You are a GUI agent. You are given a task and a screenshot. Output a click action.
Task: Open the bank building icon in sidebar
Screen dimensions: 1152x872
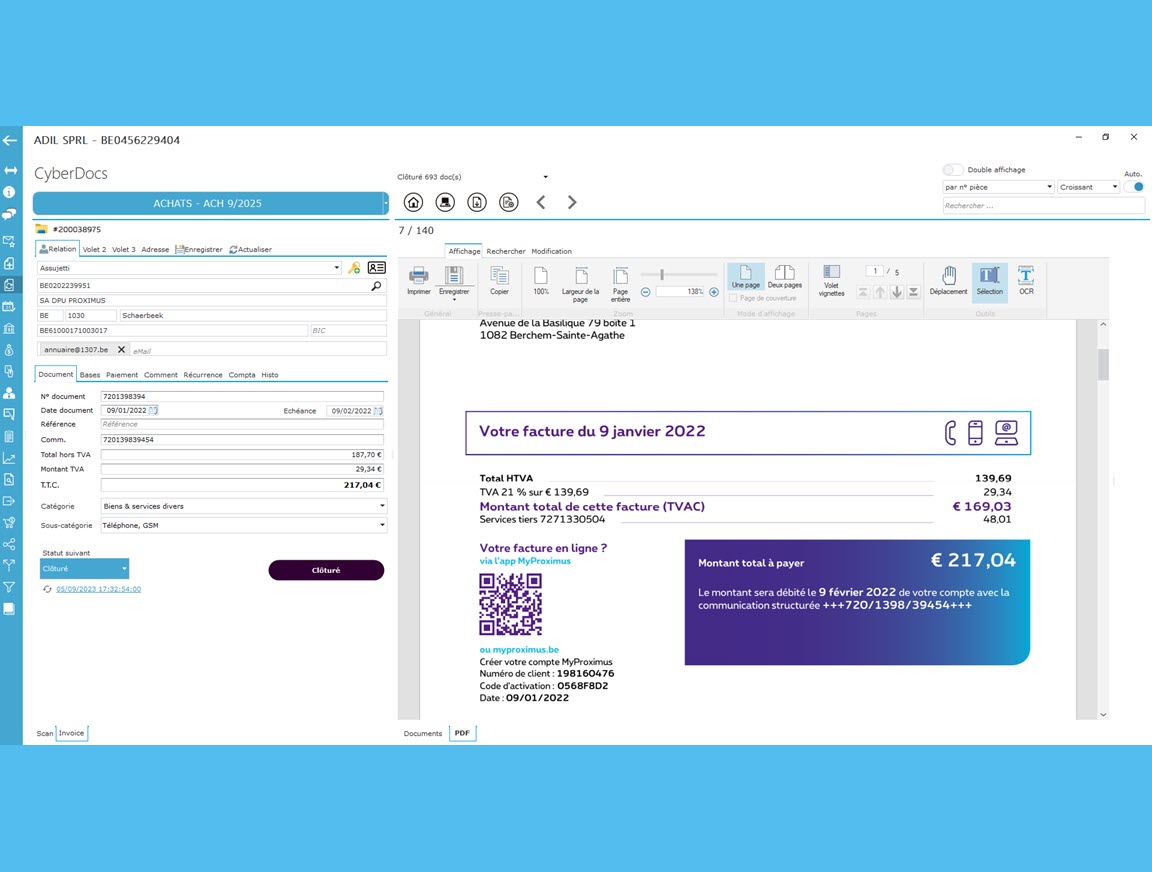click(10, 328)
